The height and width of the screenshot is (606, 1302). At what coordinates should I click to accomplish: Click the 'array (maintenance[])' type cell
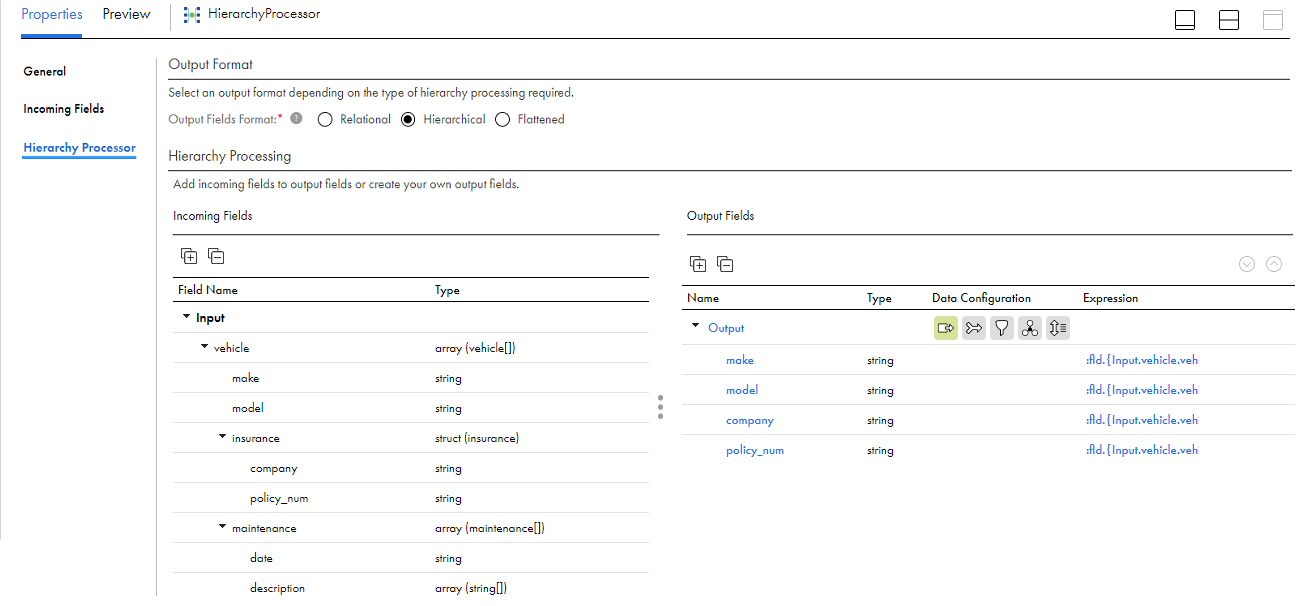pyautogui.click(x=490, y=528)
